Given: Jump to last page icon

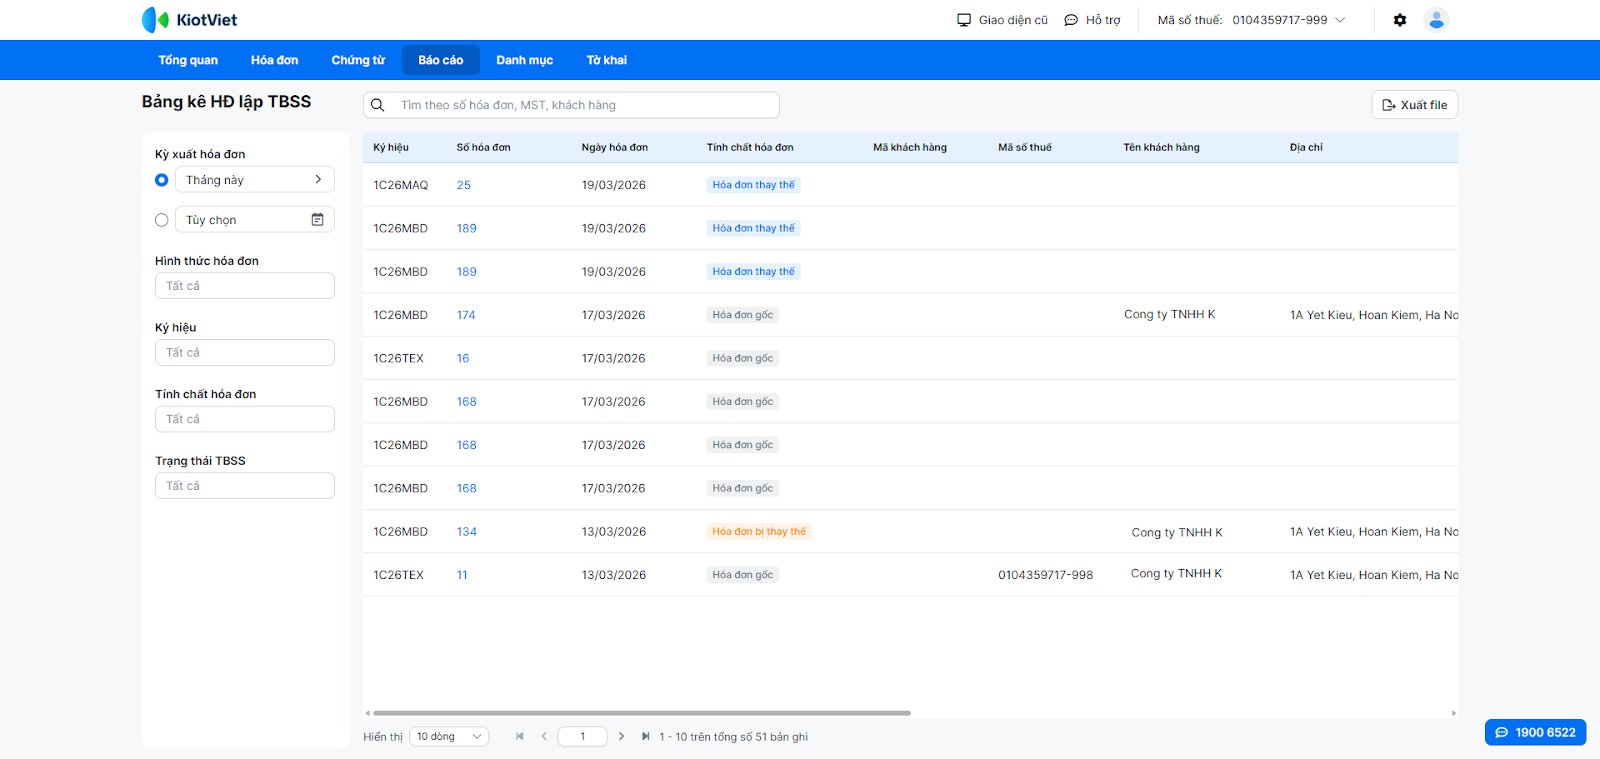Looking at the screenshot, I should 645,737.
